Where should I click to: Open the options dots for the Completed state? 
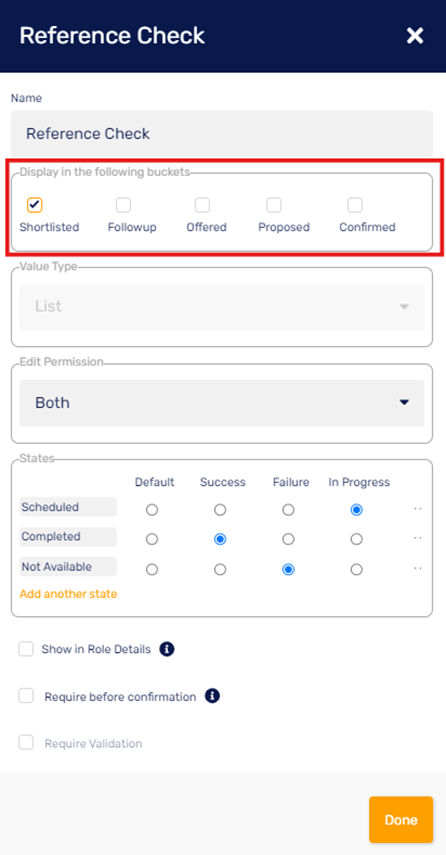[418, 538]
